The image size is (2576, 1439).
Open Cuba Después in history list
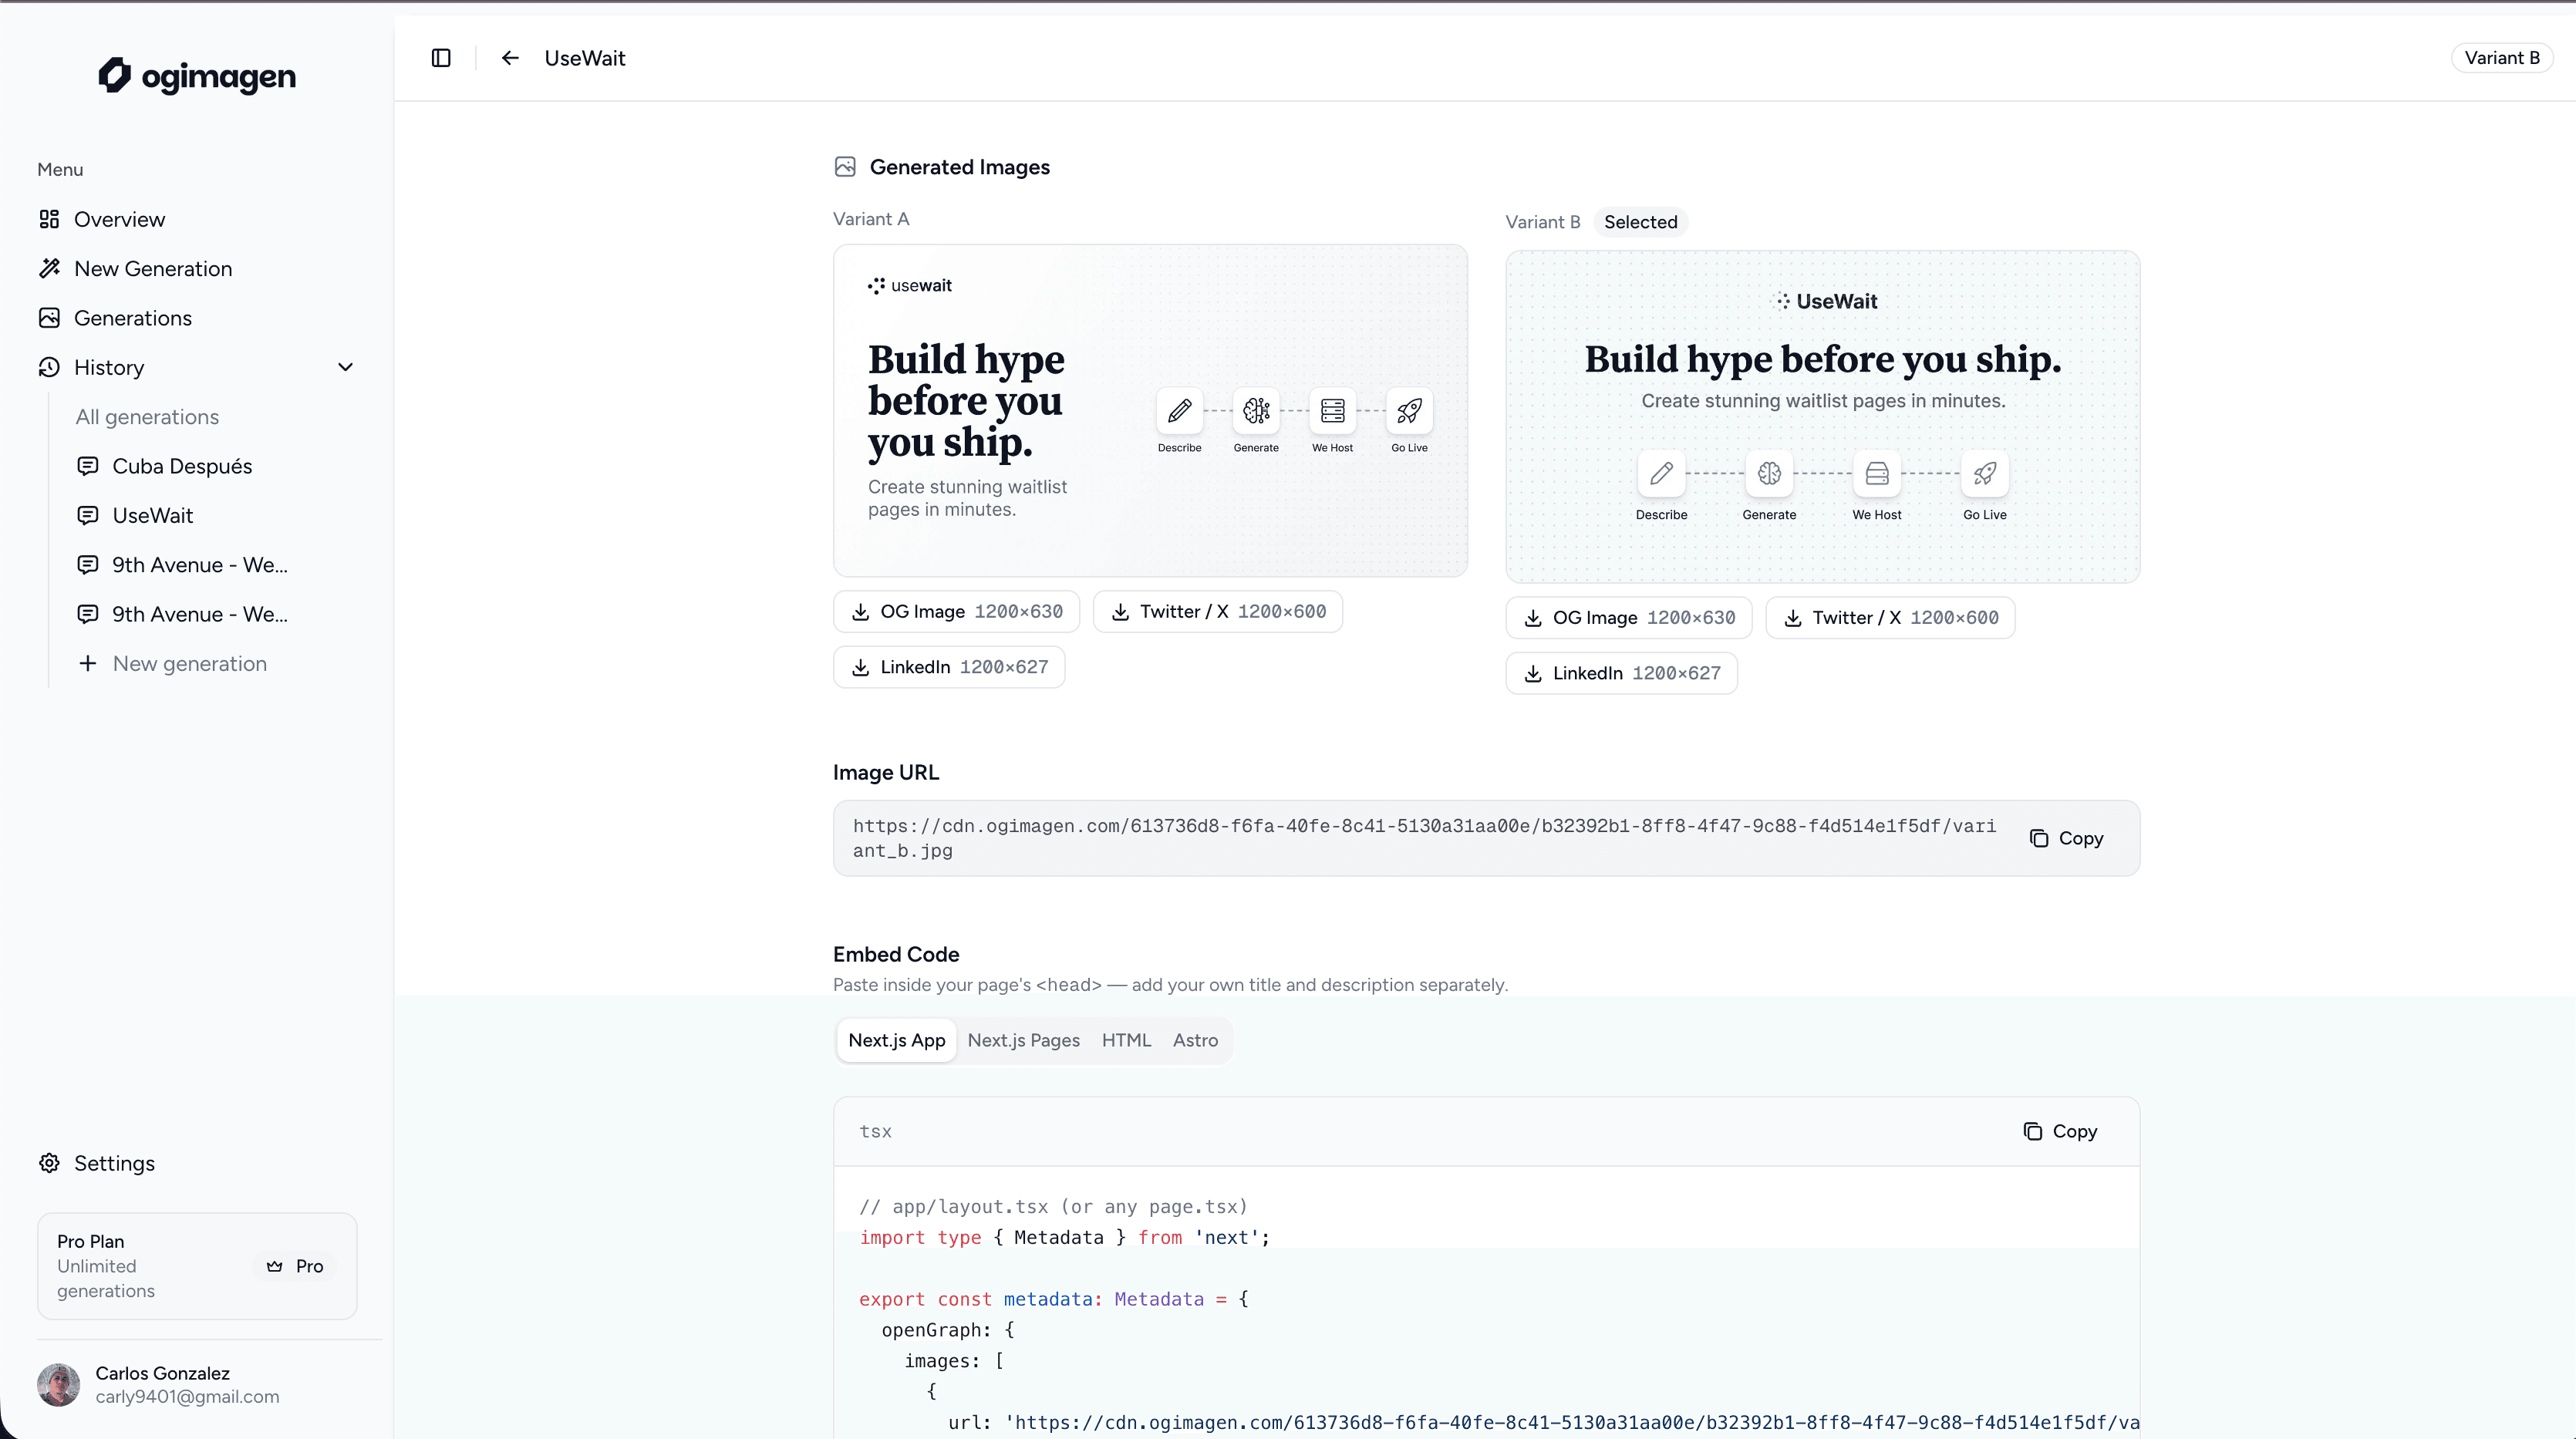click(x=181, y=466)
